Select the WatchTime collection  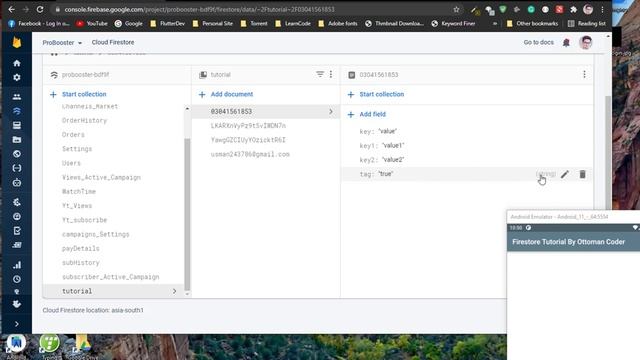click(79, 191)
